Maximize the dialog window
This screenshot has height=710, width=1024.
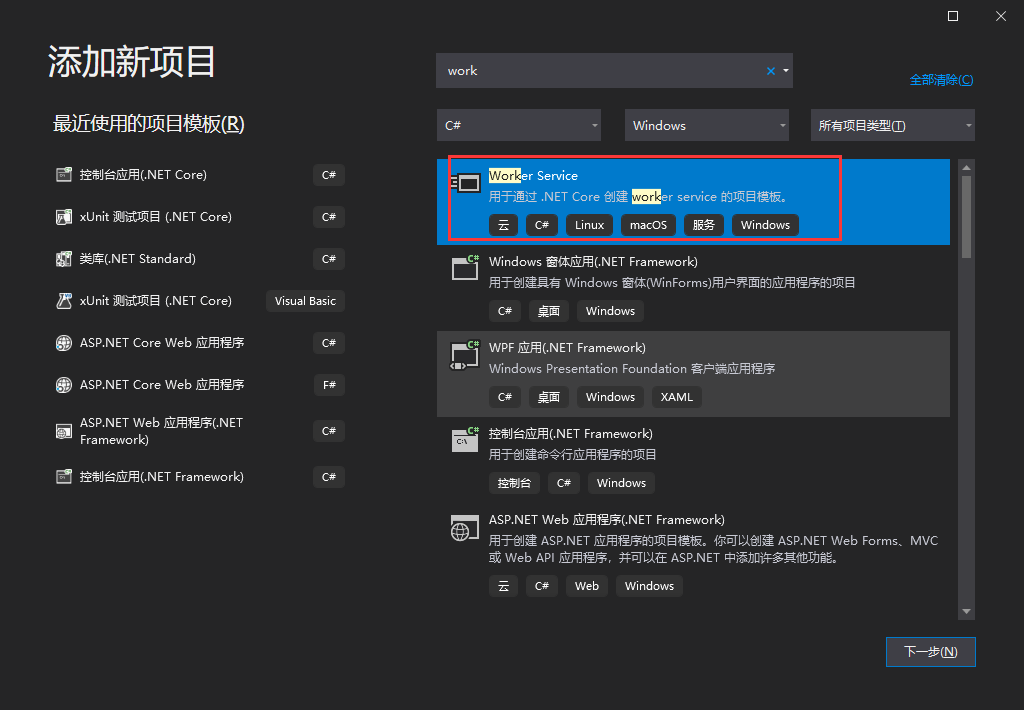click(953, 16)
